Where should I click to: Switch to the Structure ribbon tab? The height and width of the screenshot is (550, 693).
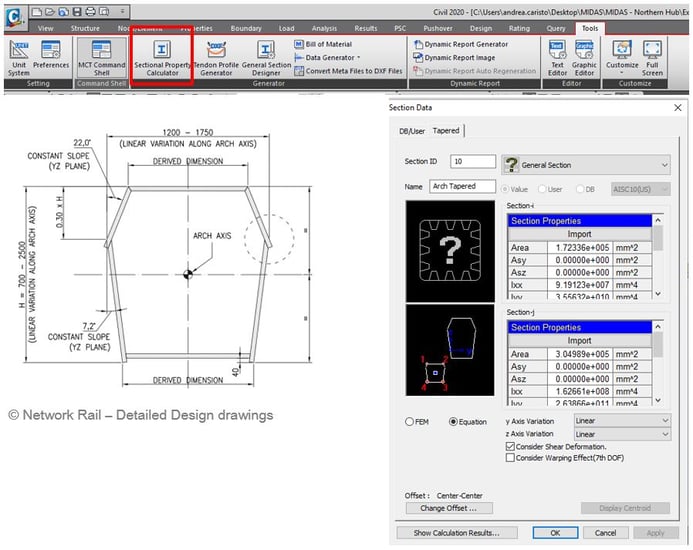click(x=85, y=28)
